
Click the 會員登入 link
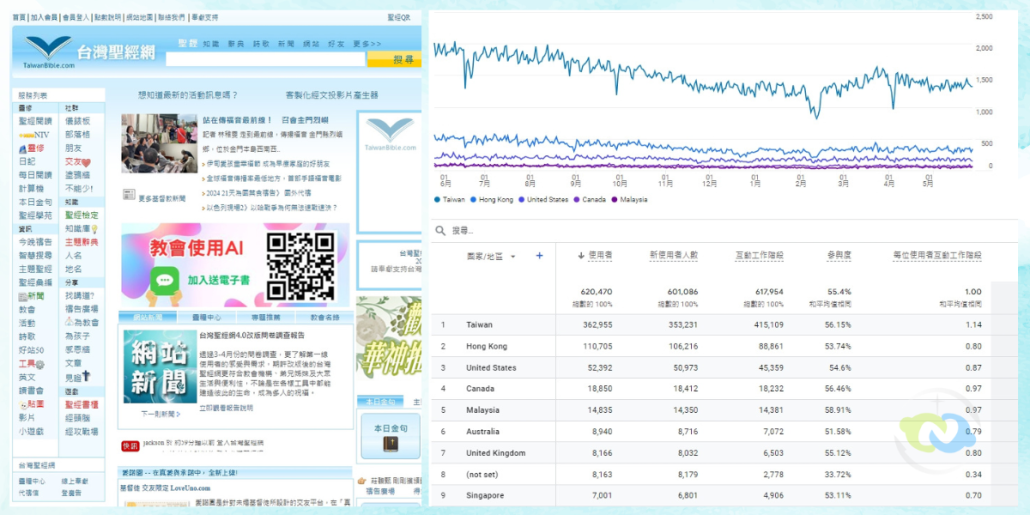(x=75, y=17)
